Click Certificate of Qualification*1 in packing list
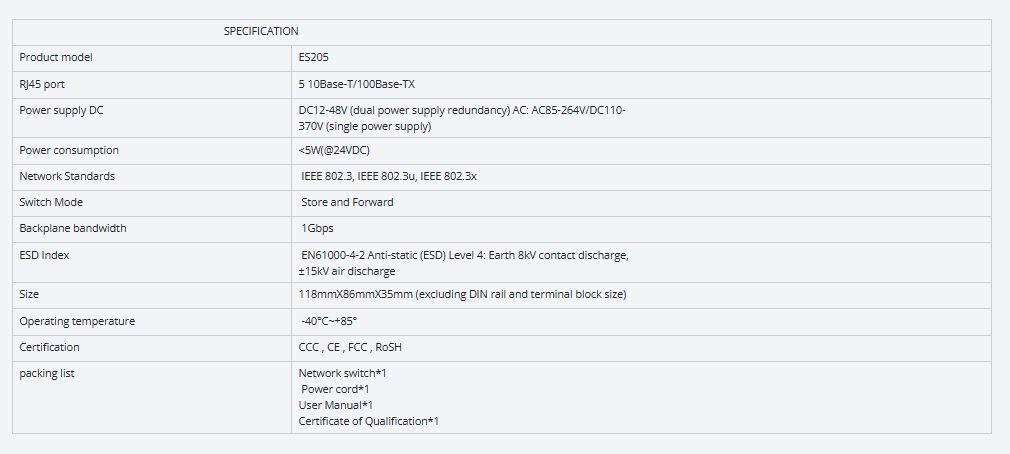 click(368, 421)
